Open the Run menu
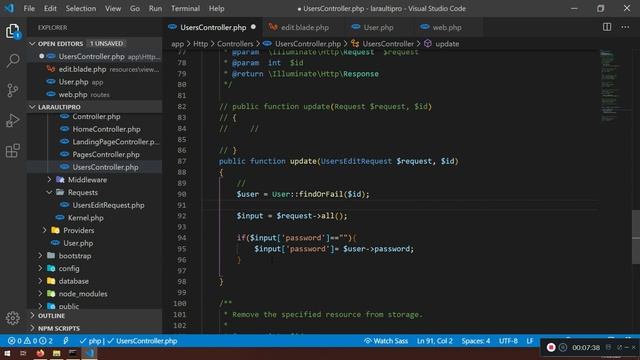Screen dimensions: 640x360 [x=155, y=8]
